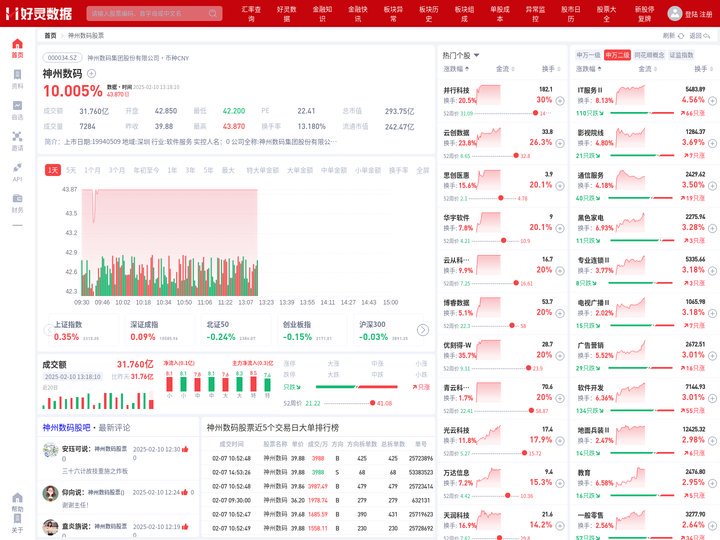Open the 关于 about icon in sidebar
The width and height of the screenshot is (720, 540).
(17, 519)
